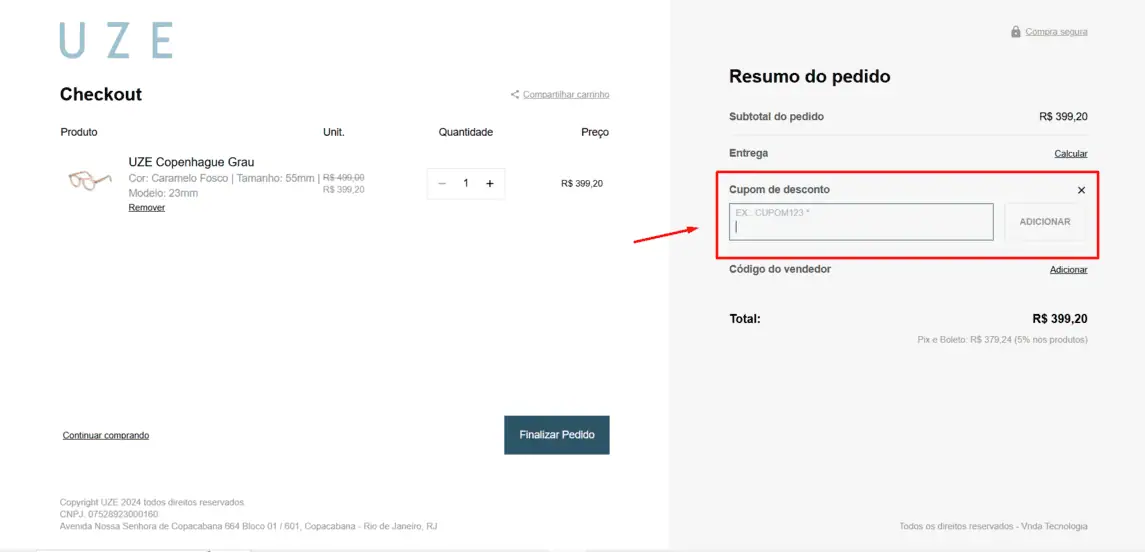Click the Subtotal do pedido label
1145x552 pixels.
click(776, 117)
